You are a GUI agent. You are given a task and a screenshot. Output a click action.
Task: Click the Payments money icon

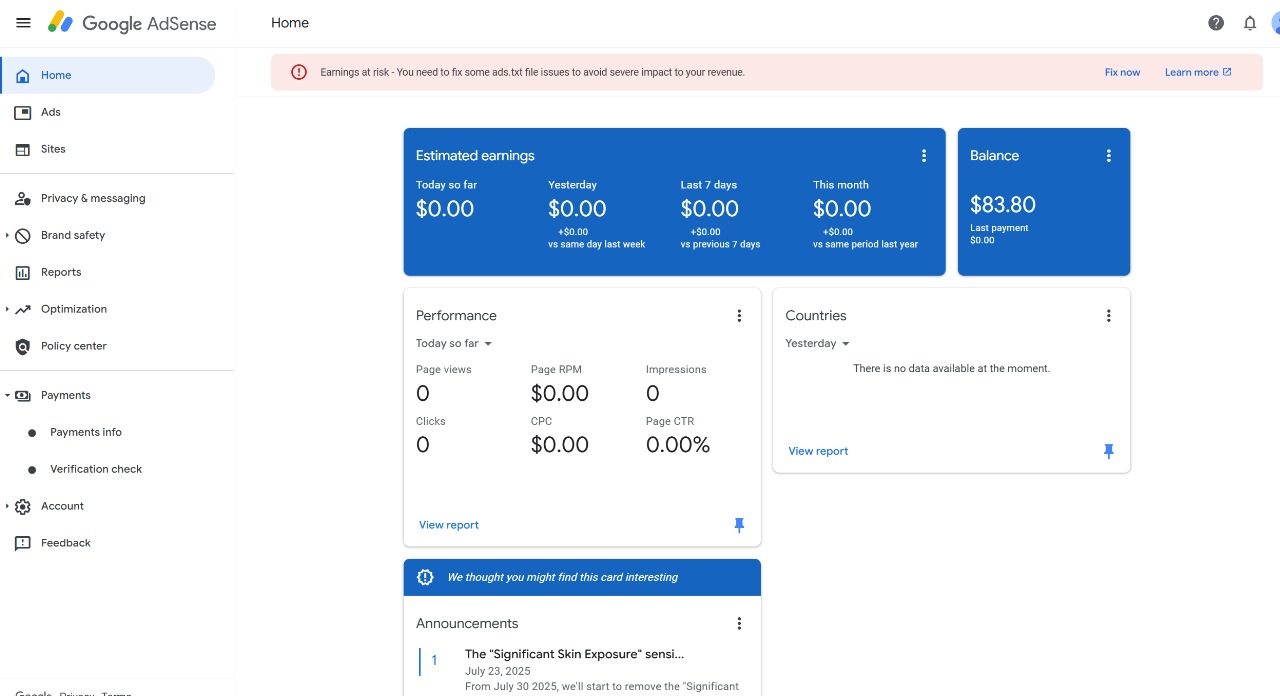(23, 395)
